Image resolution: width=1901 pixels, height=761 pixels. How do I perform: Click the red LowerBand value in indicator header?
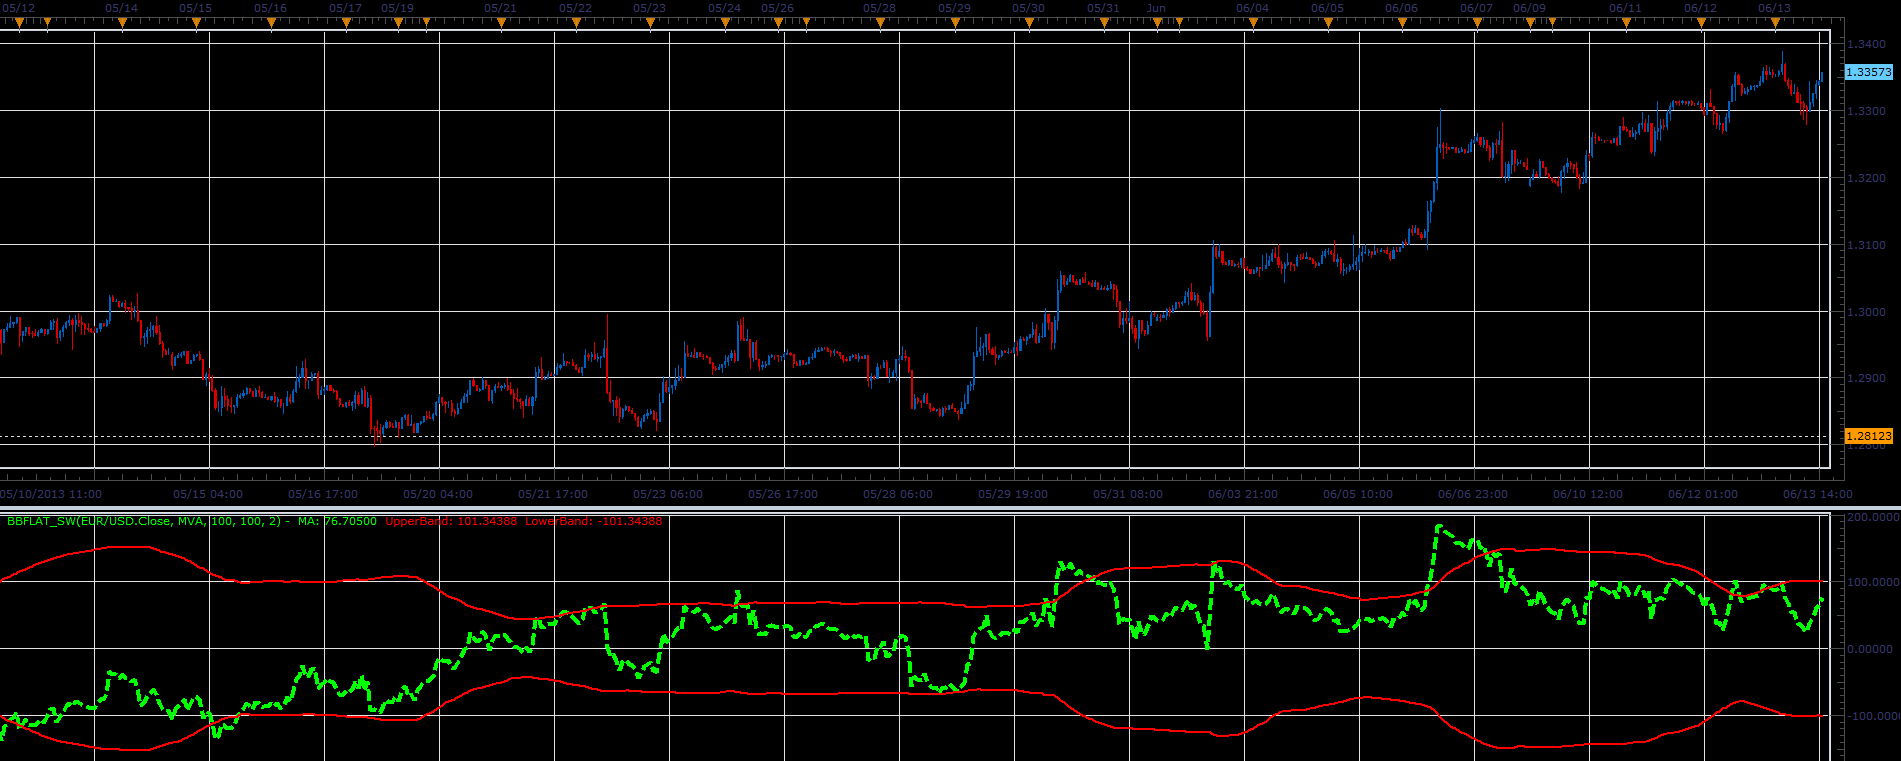click(593, 521)
